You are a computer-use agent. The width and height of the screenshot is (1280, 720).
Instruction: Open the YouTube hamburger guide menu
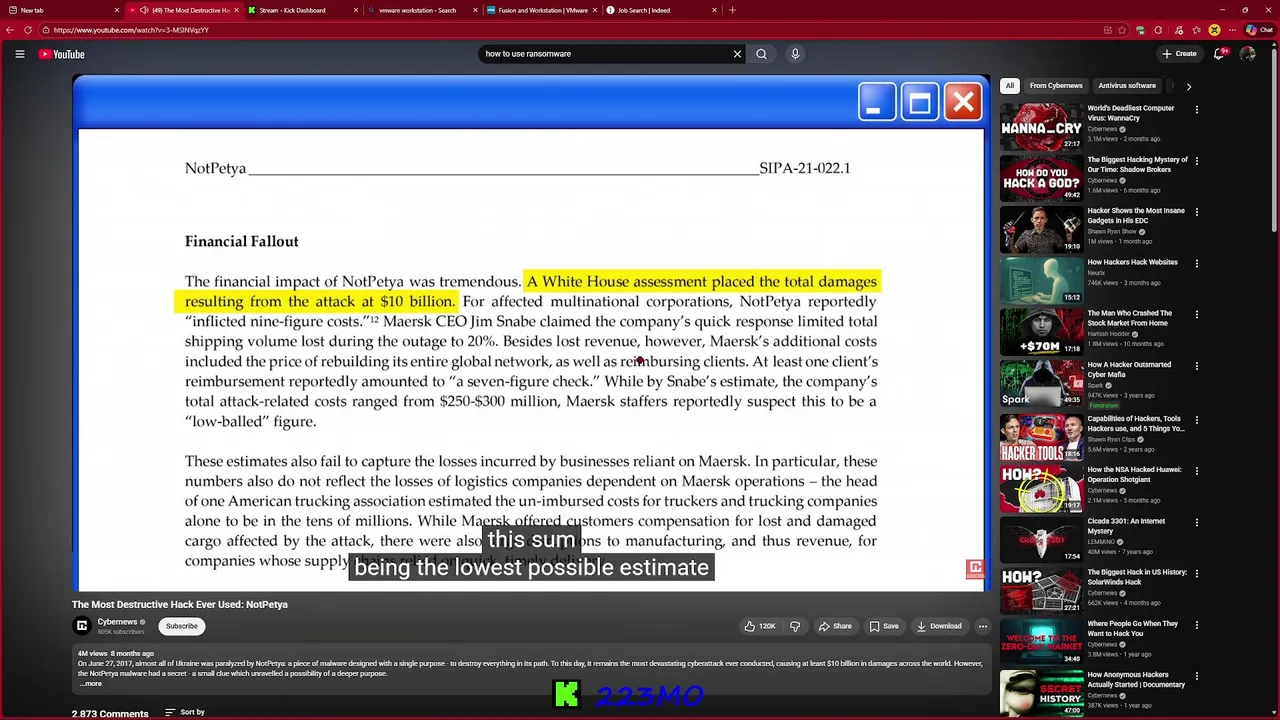click(19, 54)
